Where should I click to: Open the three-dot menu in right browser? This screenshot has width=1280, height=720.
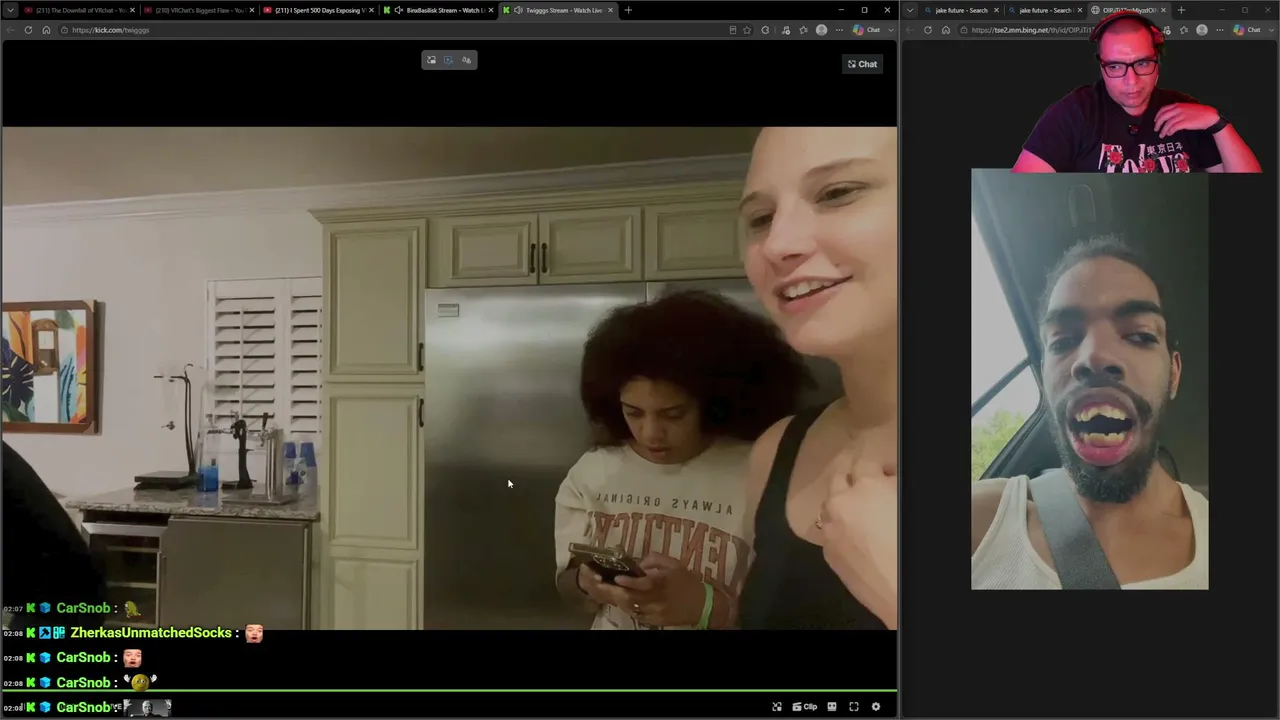tap(1219, 30)
